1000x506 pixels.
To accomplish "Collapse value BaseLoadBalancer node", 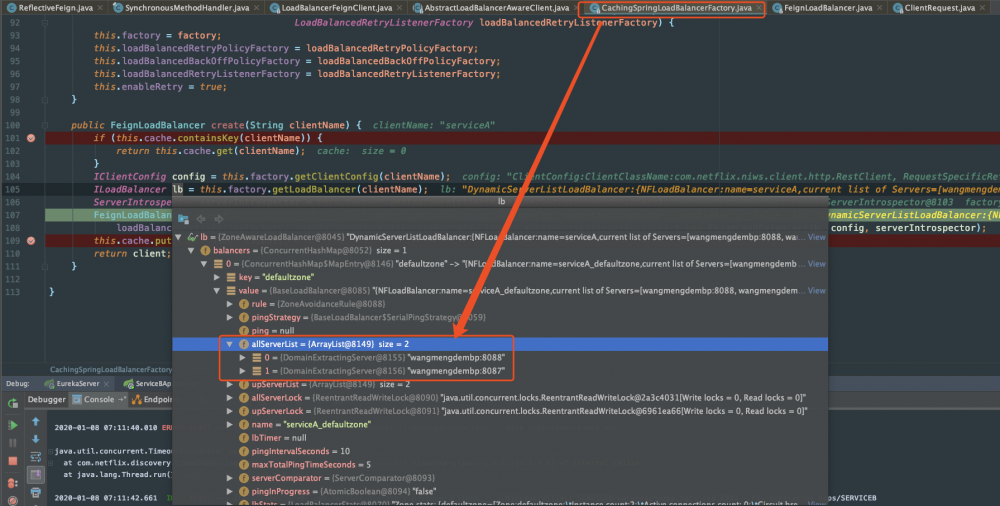I will click(x=217, y=291).
